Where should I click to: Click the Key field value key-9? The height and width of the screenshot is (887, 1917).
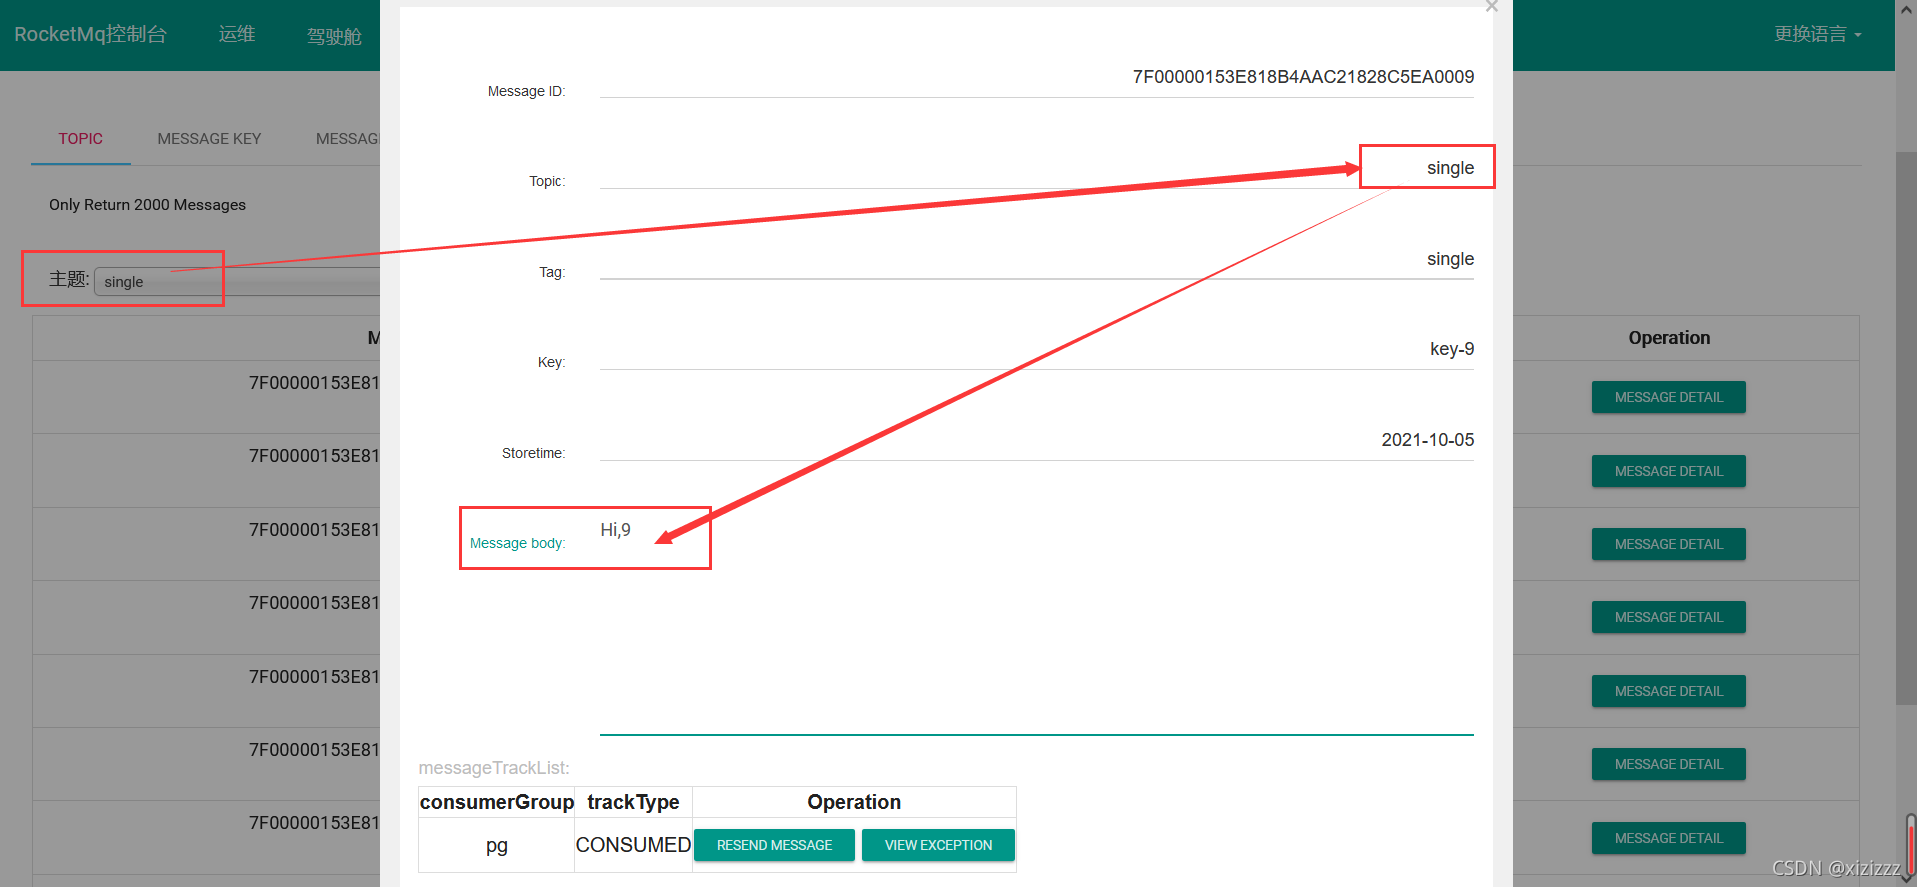1452,349
